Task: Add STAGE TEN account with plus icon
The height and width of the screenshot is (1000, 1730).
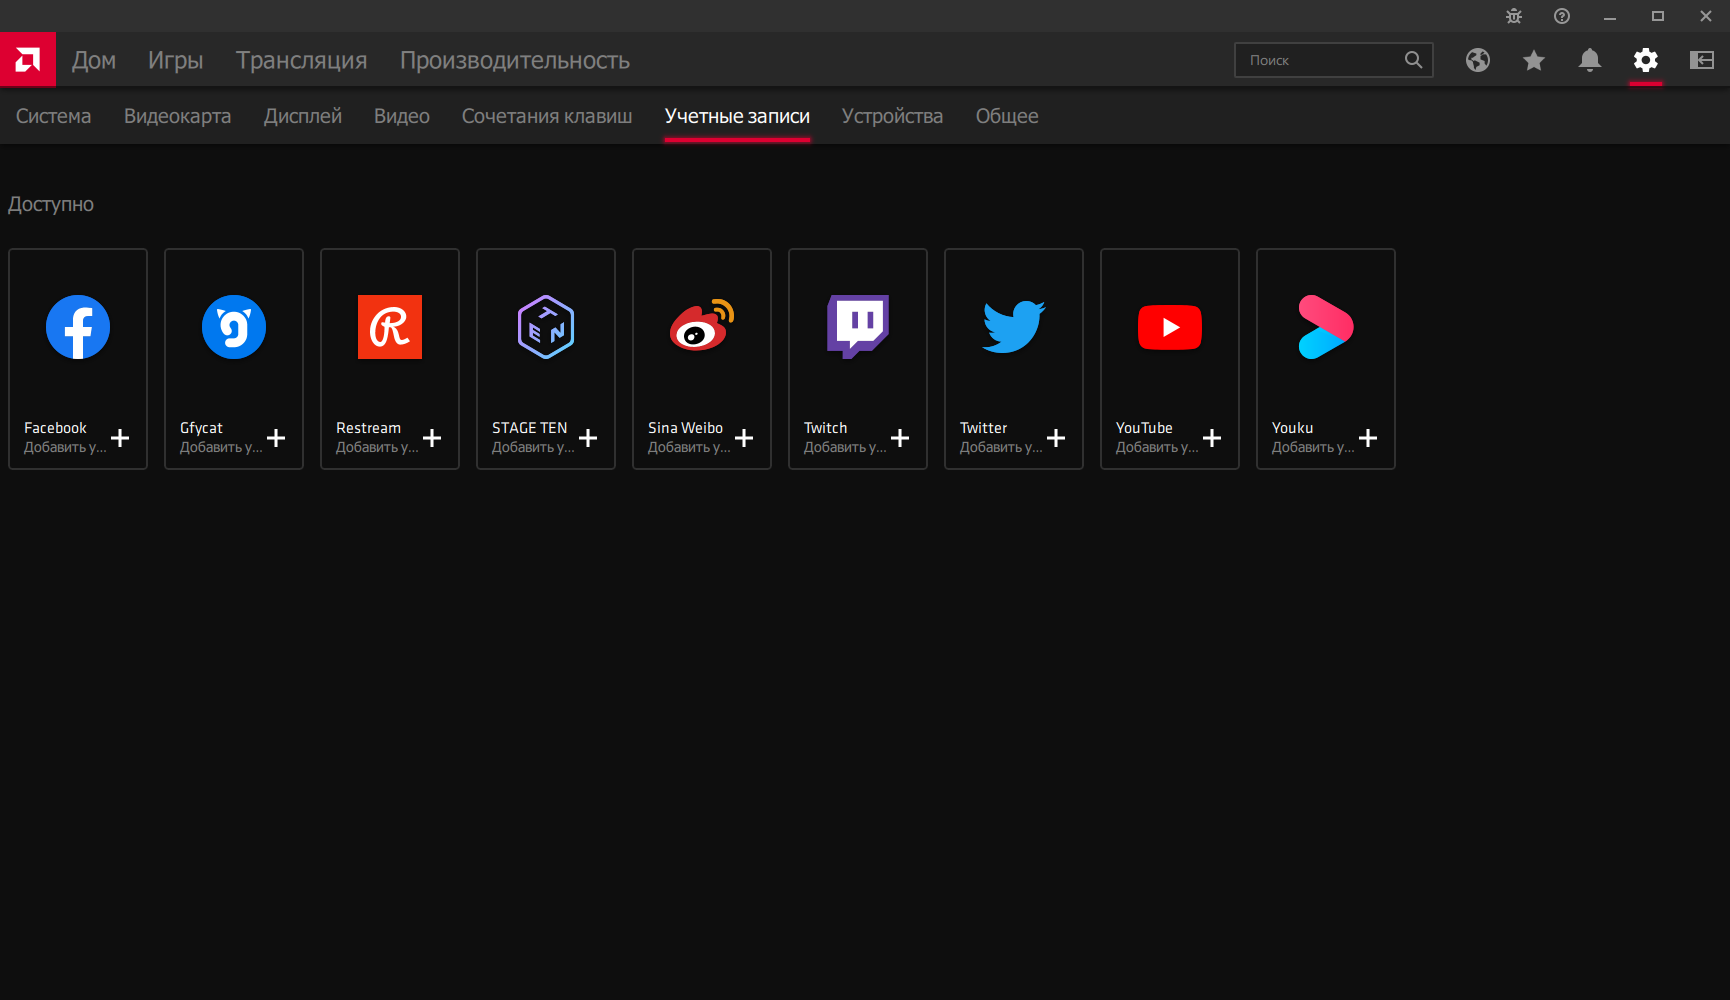Action: coord(588,438)
